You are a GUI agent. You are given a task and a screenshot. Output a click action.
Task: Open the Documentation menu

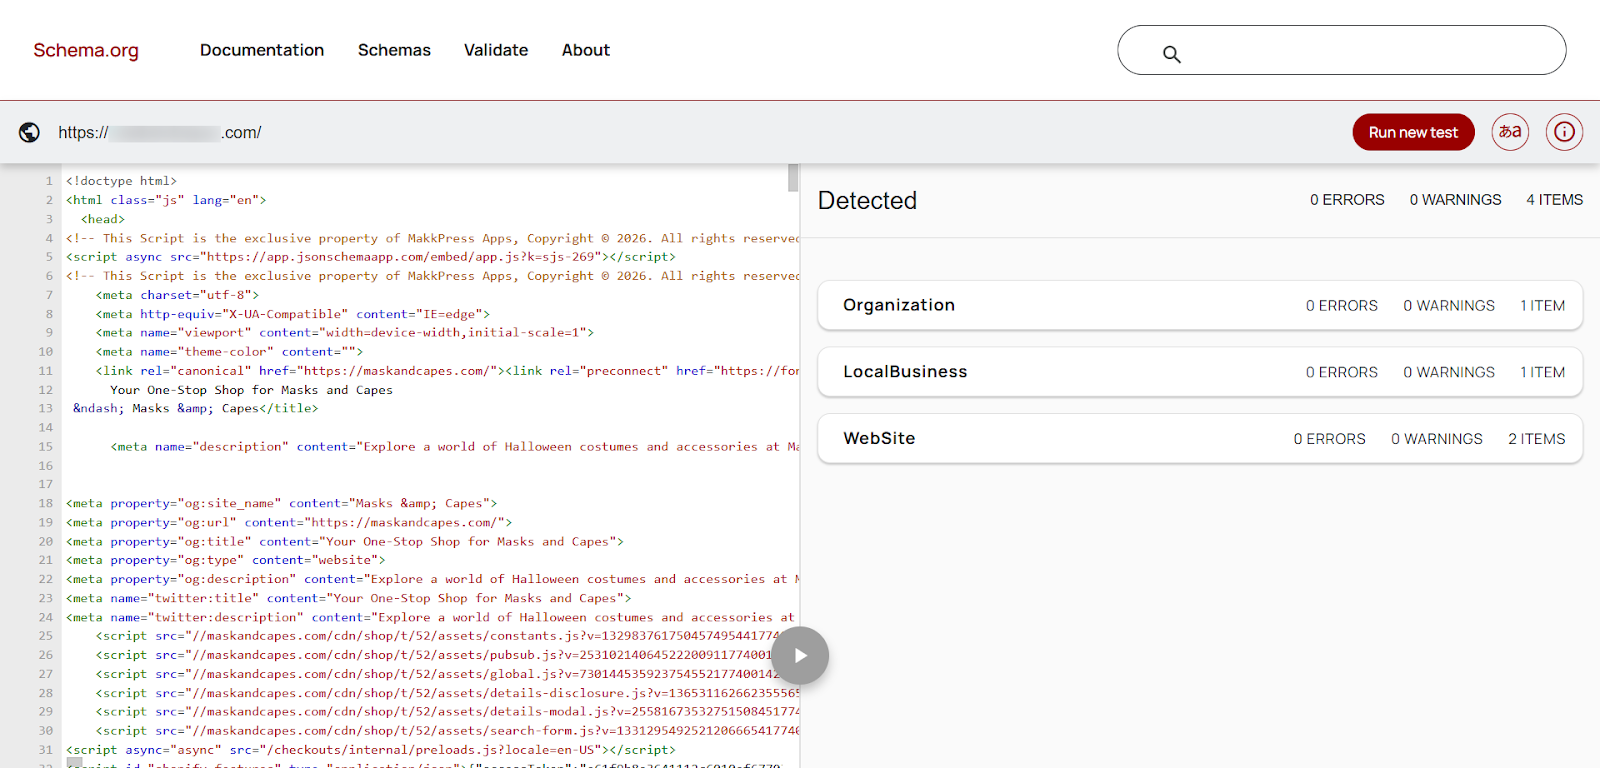click(262, 50)
